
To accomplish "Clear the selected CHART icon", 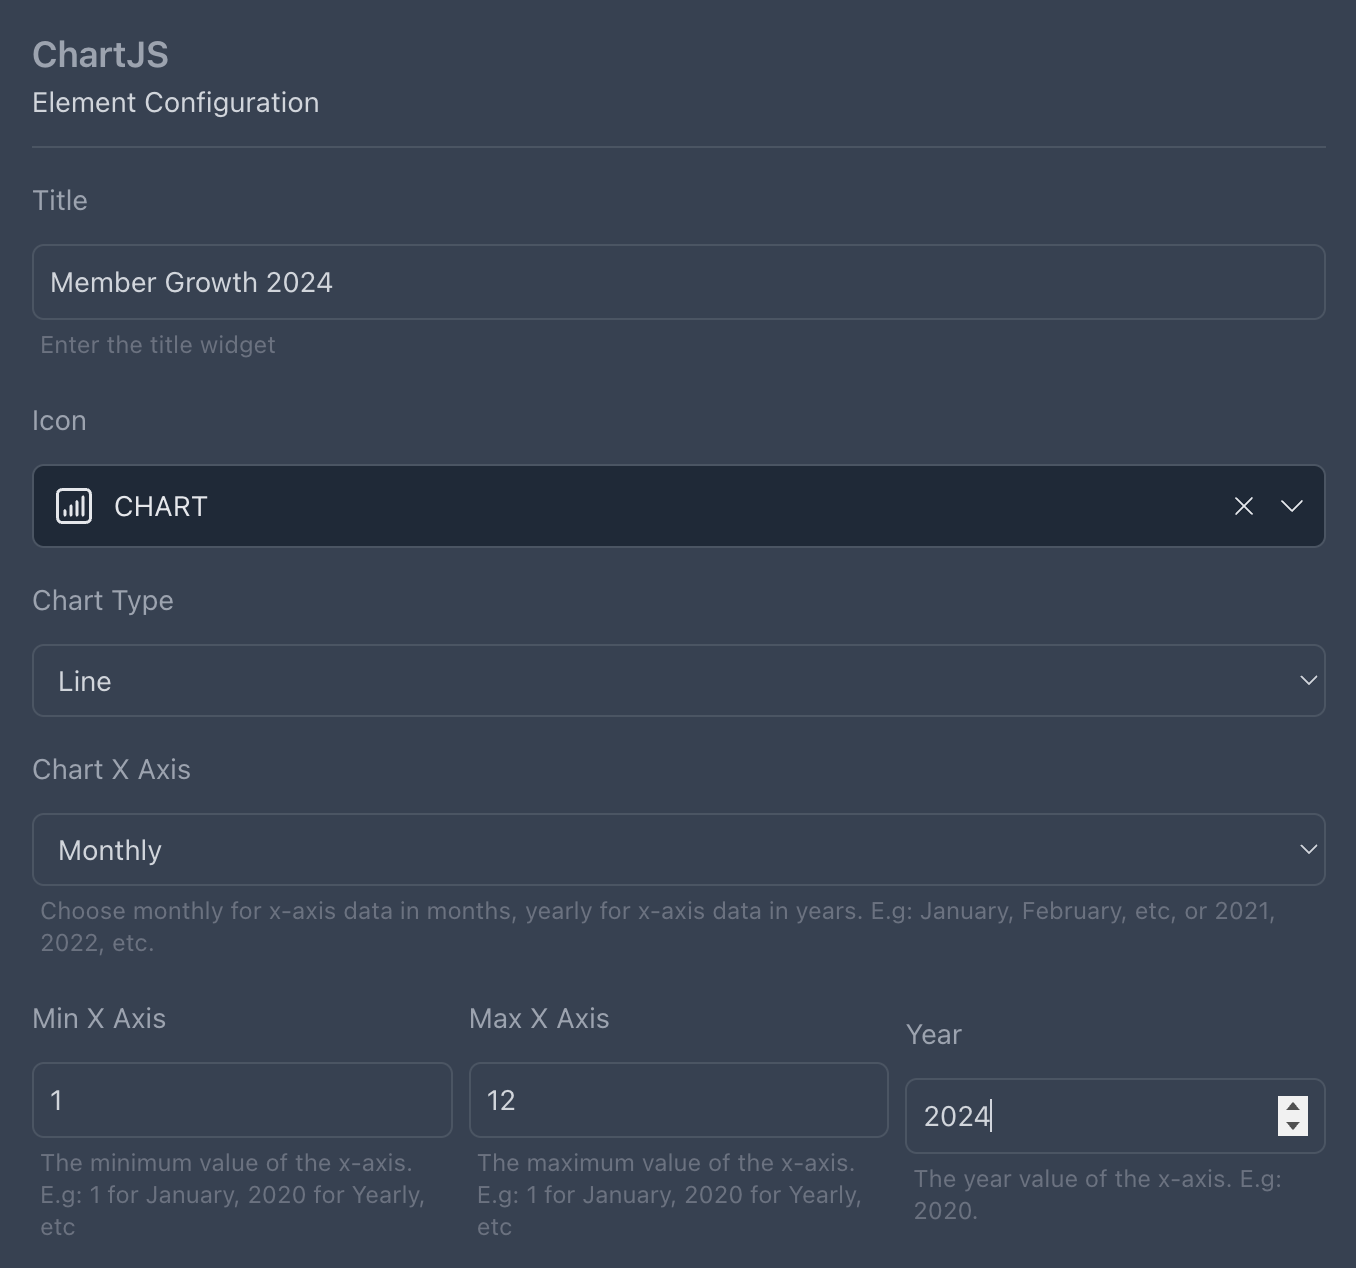I will pos(1243,506).
